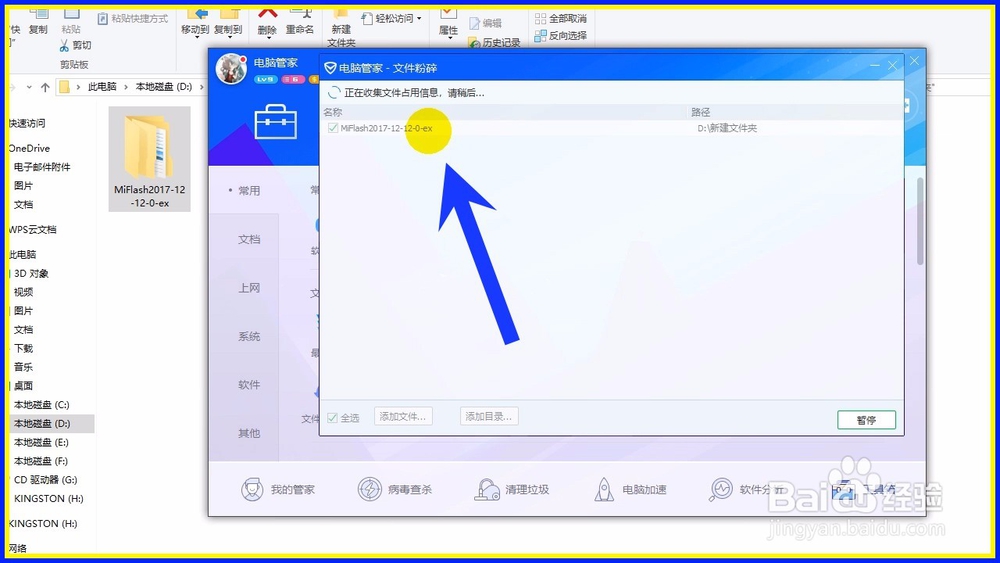Select WPS云文档 in navigation pane
Viewport: 1000px width, 563px height.
33,230
